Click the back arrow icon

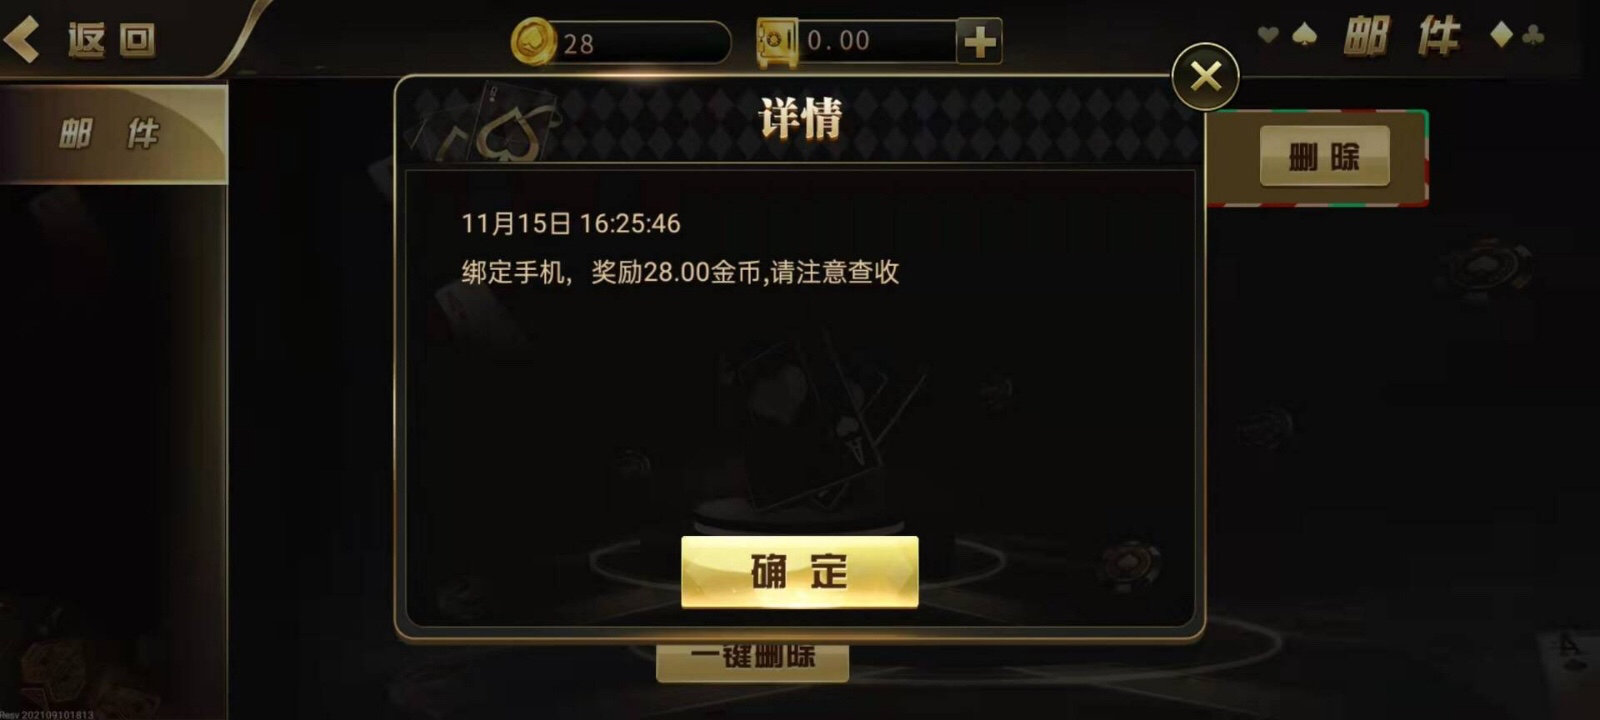[22, 39]
